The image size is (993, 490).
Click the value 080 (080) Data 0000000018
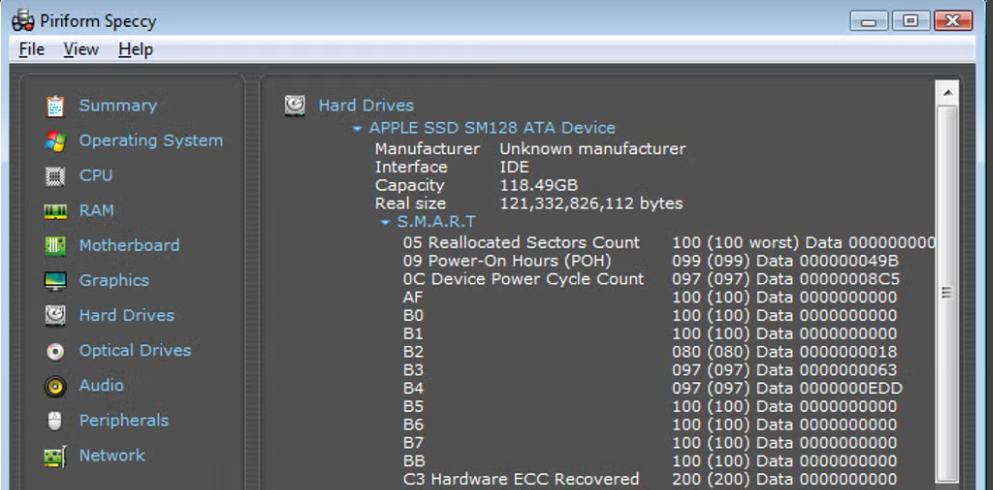coord(785,352)
